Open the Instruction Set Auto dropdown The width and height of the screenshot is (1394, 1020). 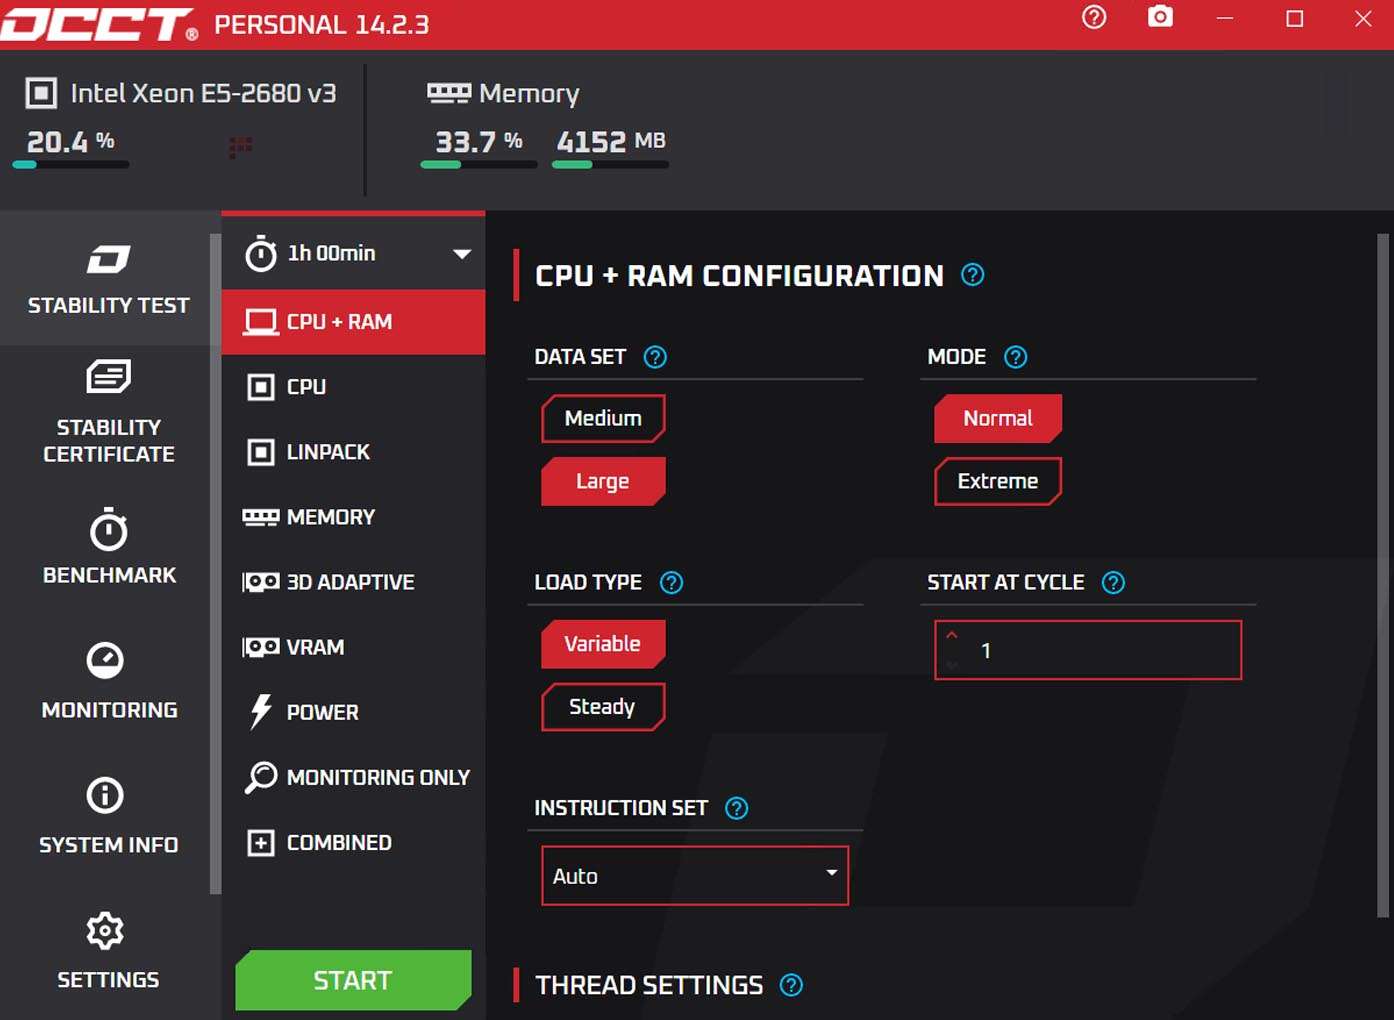point(694,876)
